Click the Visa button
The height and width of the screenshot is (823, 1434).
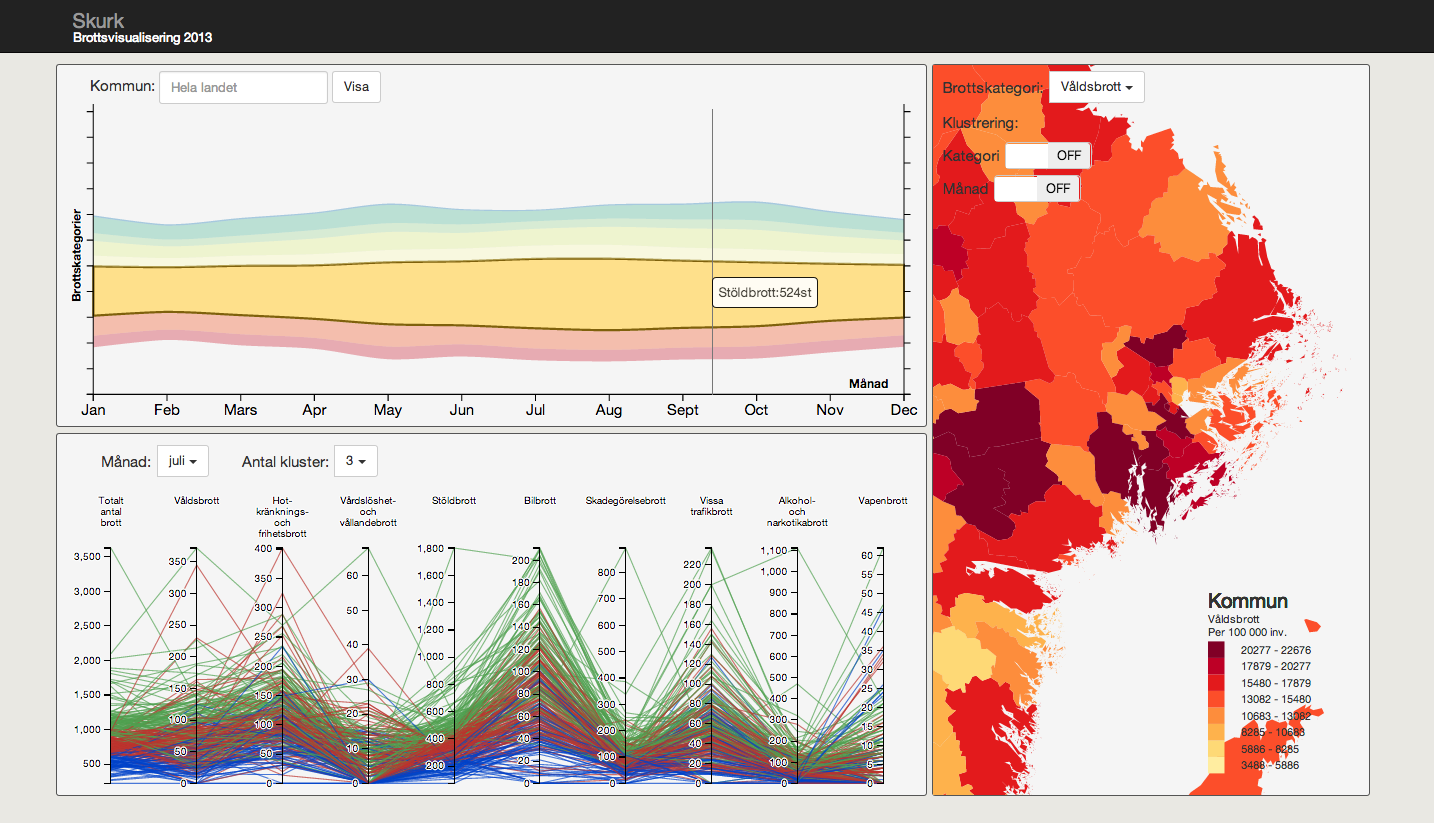pyautogui.click(x=356, y=87)
